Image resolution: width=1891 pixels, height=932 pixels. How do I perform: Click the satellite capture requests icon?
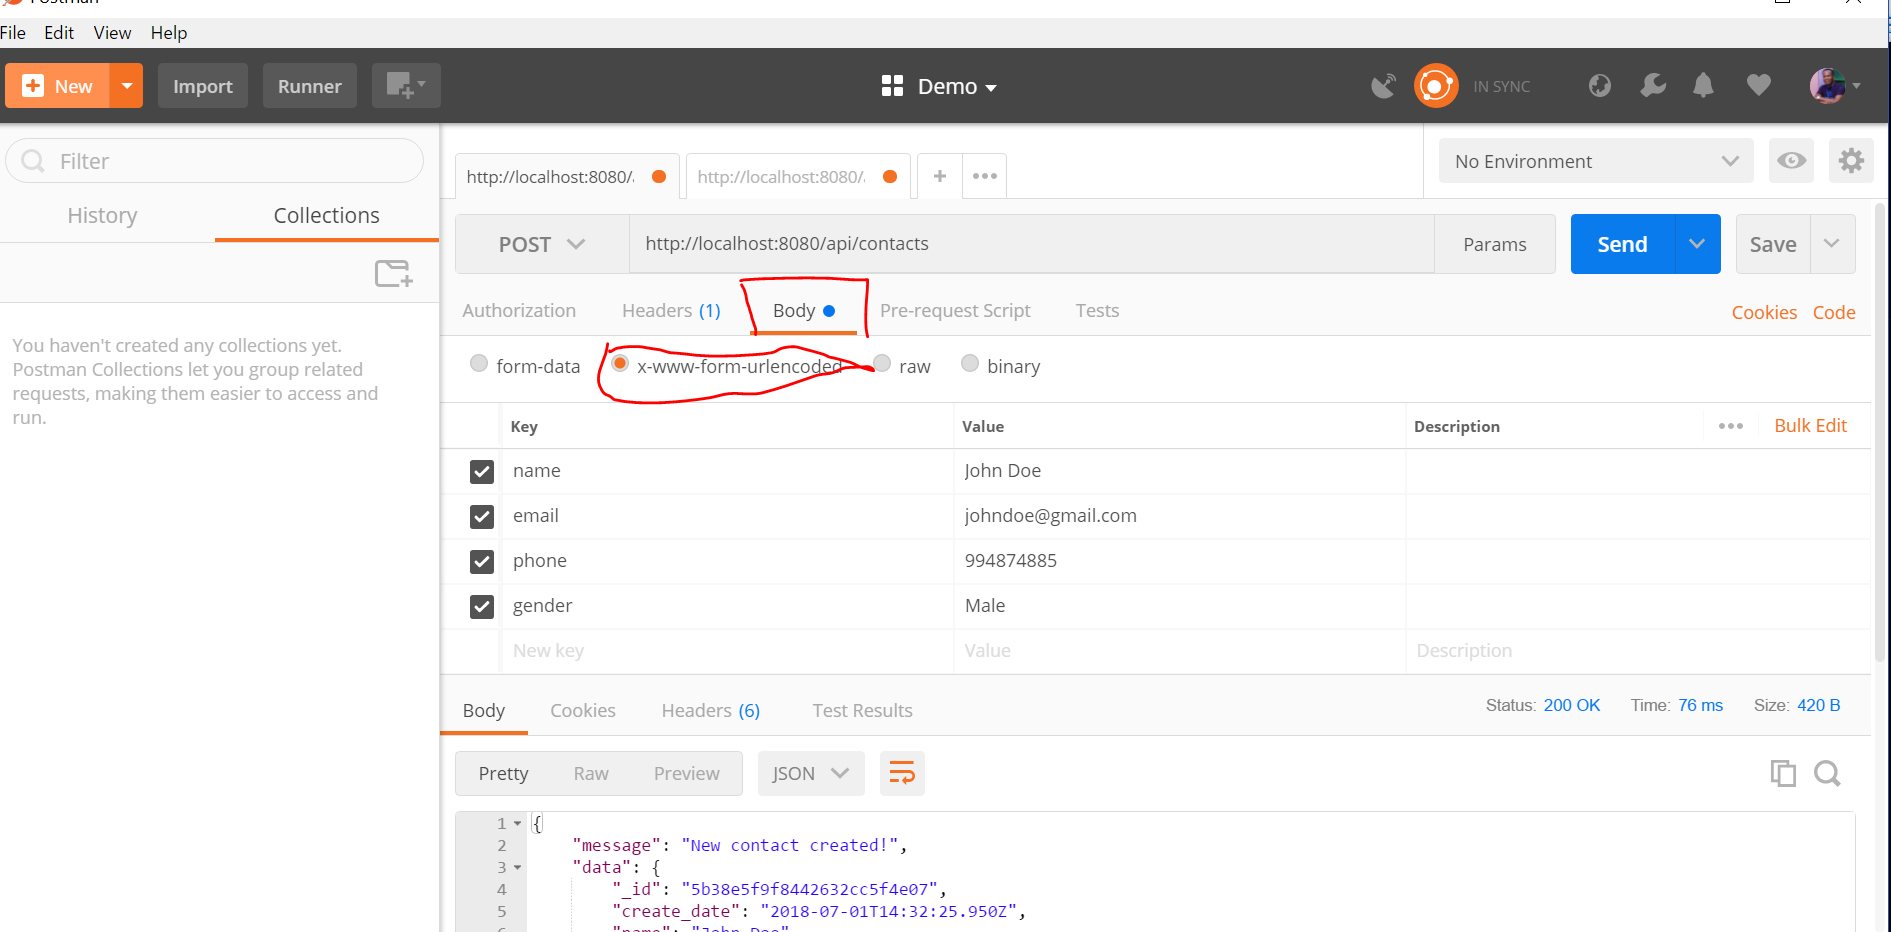(x=1383, y=86)
